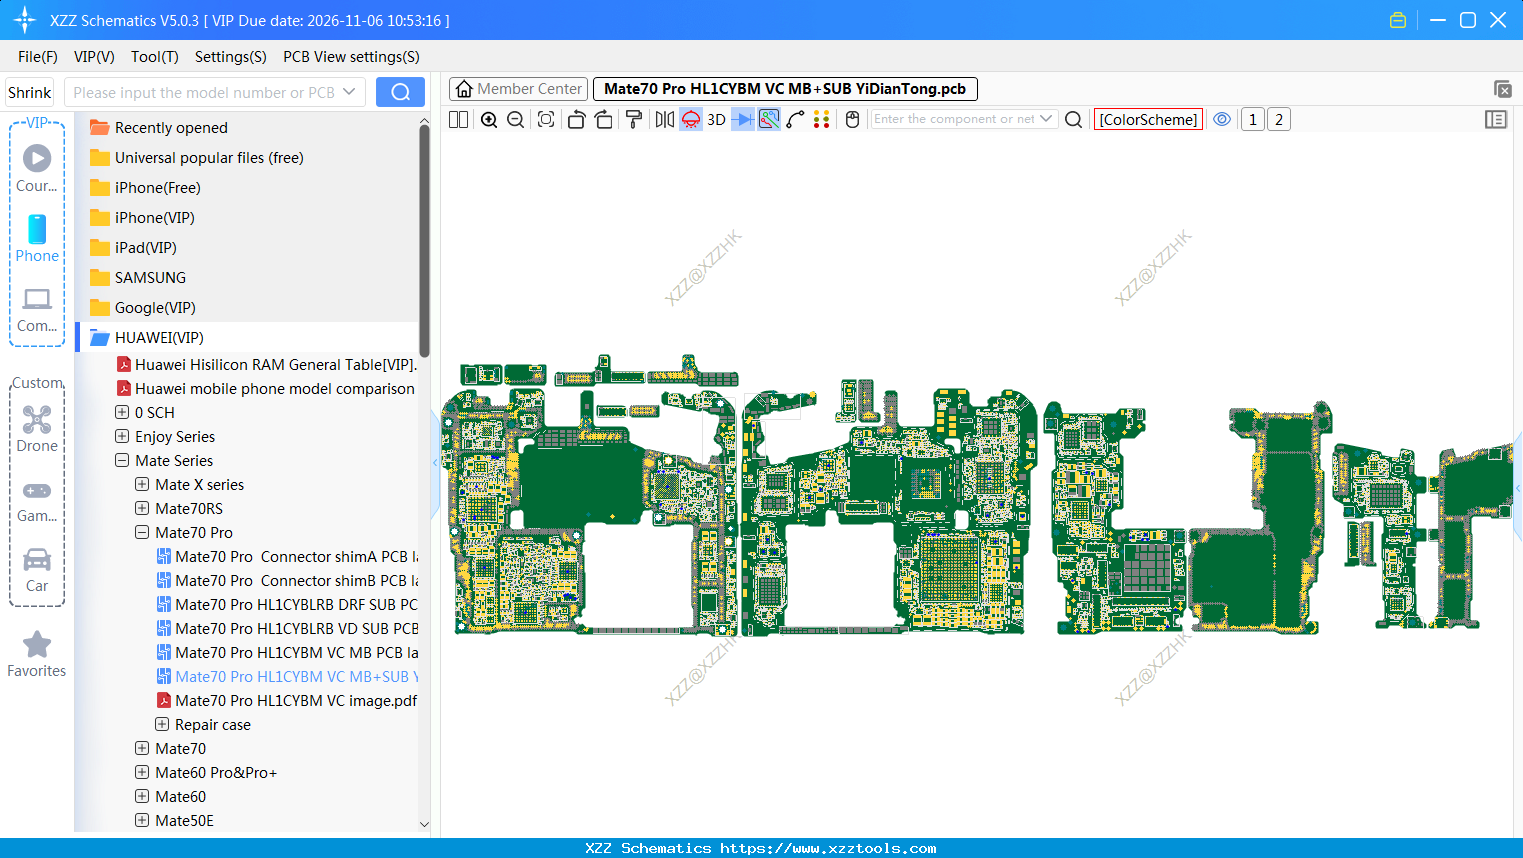1523x858 pixels.
Task: Open the ColorScheme settings
Action: [1148, 120]
